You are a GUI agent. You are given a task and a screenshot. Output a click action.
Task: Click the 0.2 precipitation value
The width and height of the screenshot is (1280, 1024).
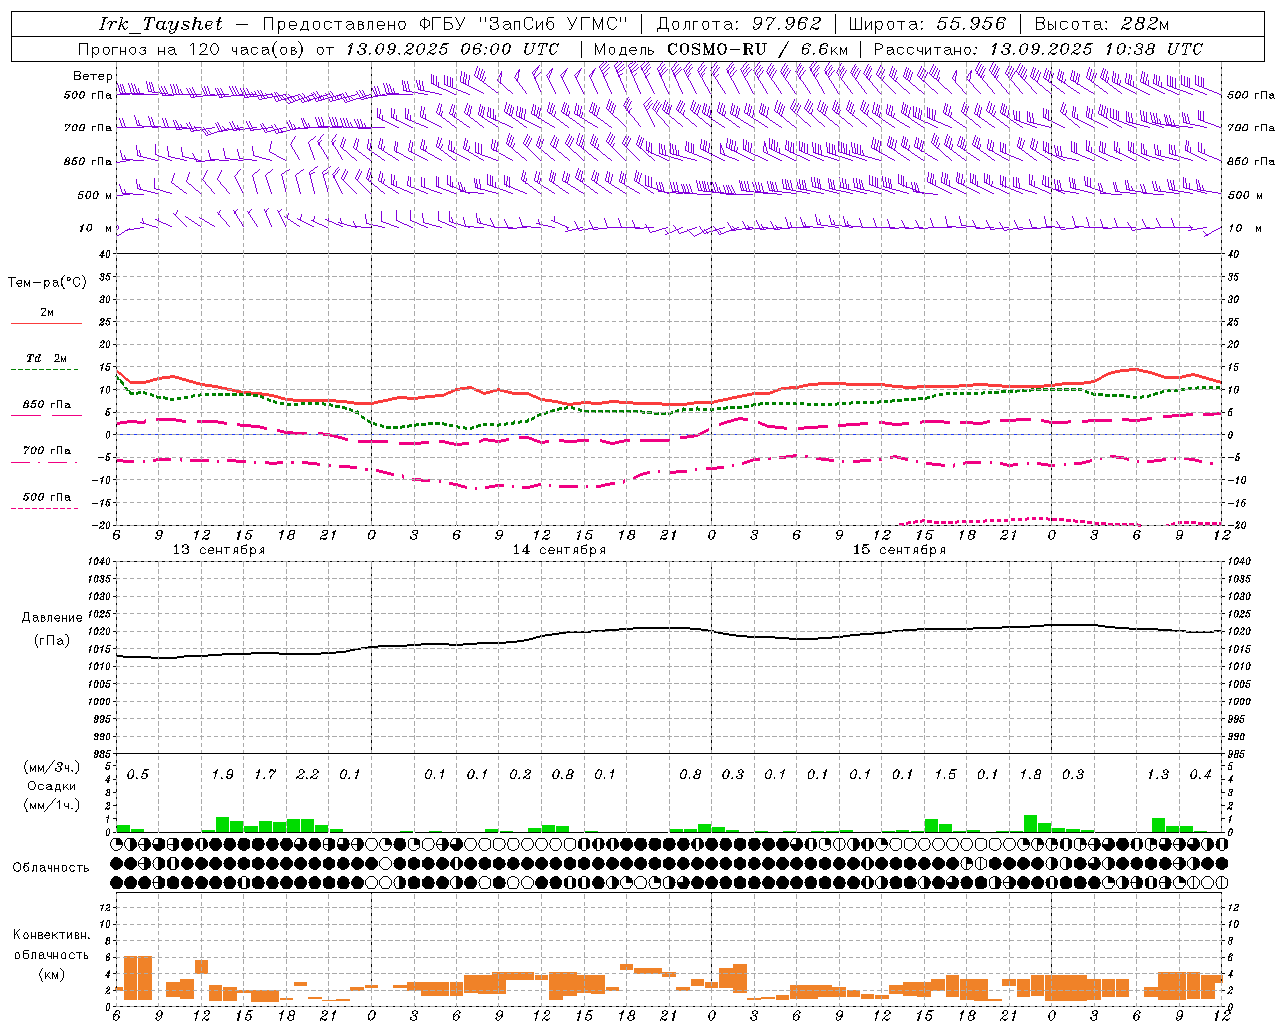tap(520, 775)
